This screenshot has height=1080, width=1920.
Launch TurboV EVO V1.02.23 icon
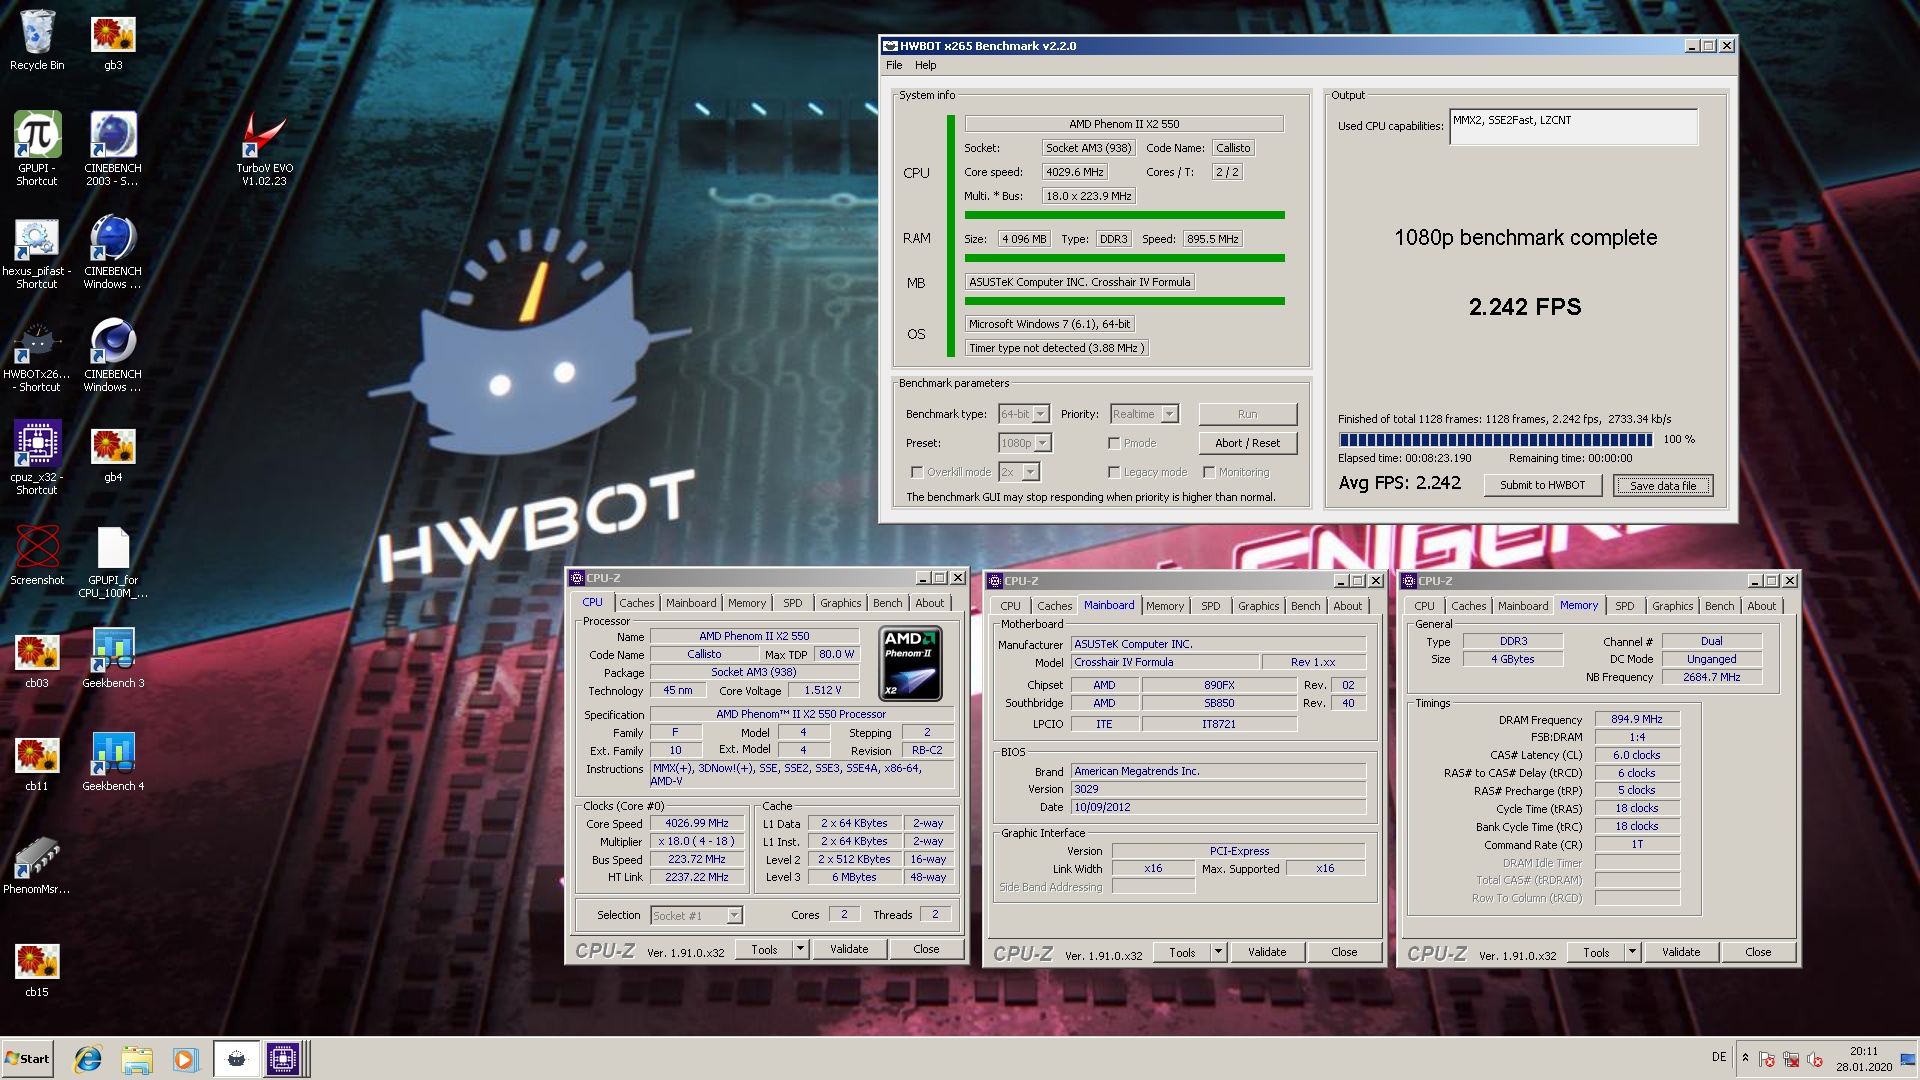point(264,148)
